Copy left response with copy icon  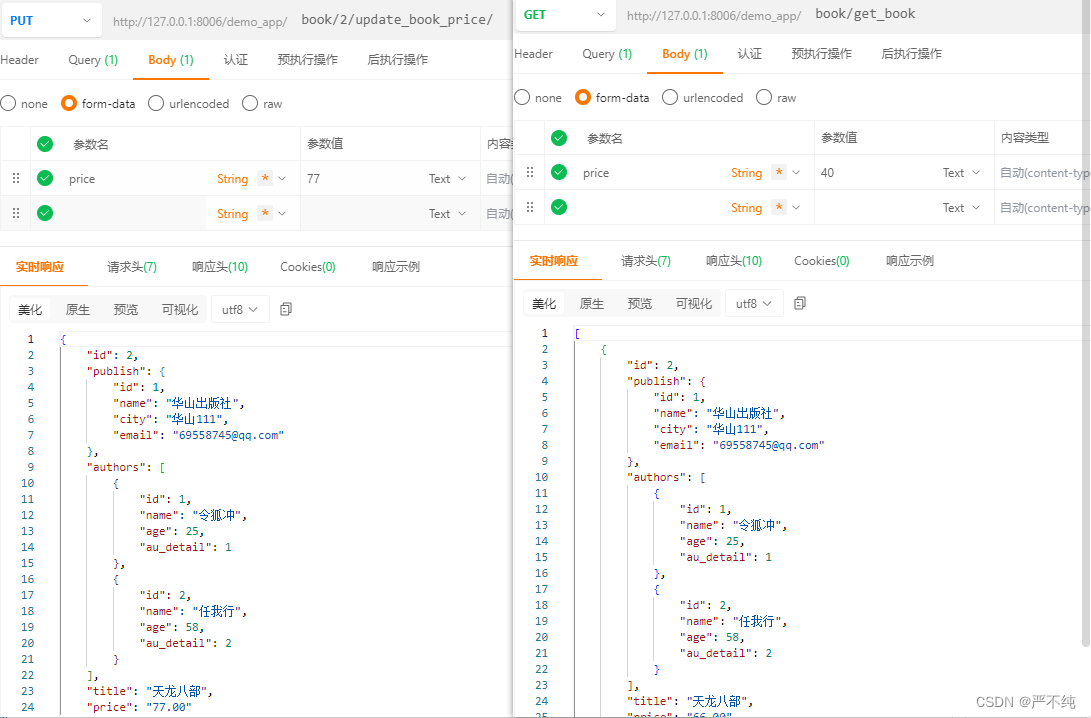click(286, 309)
